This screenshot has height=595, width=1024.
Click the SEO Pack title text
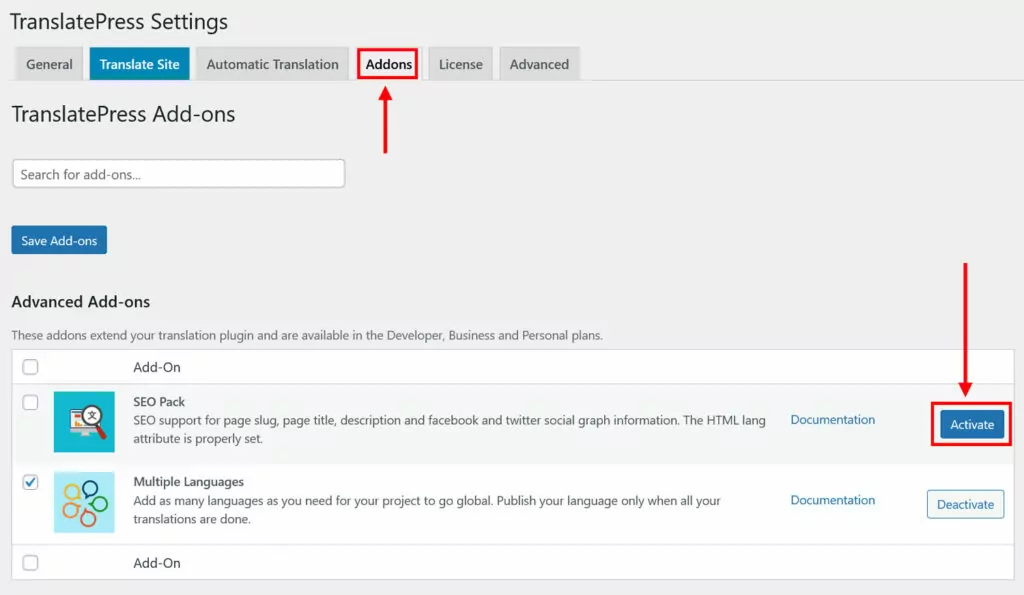click(x=159, y=402)
